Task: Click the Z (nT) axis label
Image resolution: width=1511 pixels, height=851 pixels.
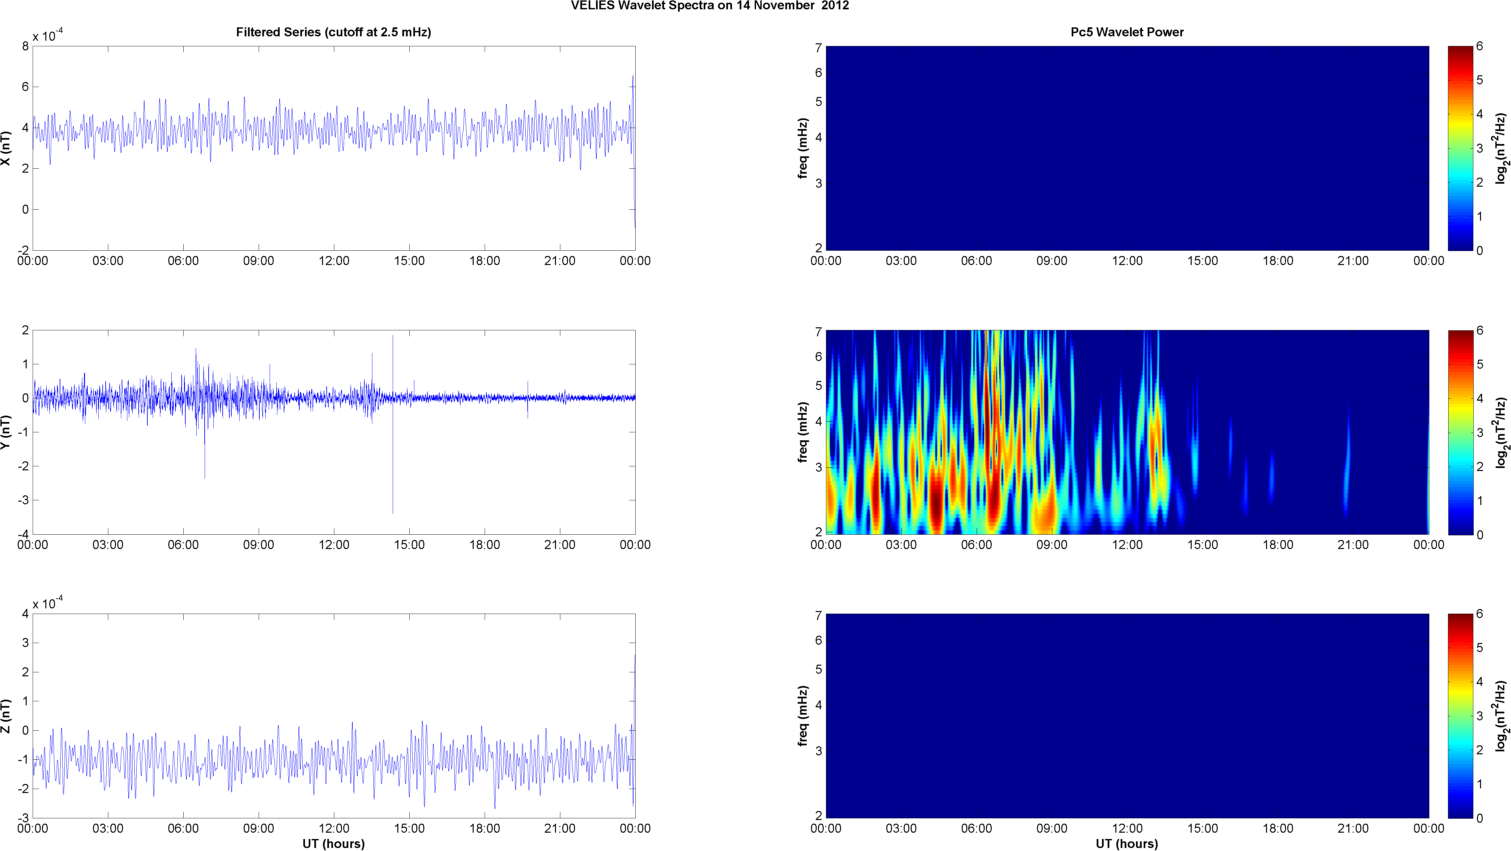Action: click(7, 716)
